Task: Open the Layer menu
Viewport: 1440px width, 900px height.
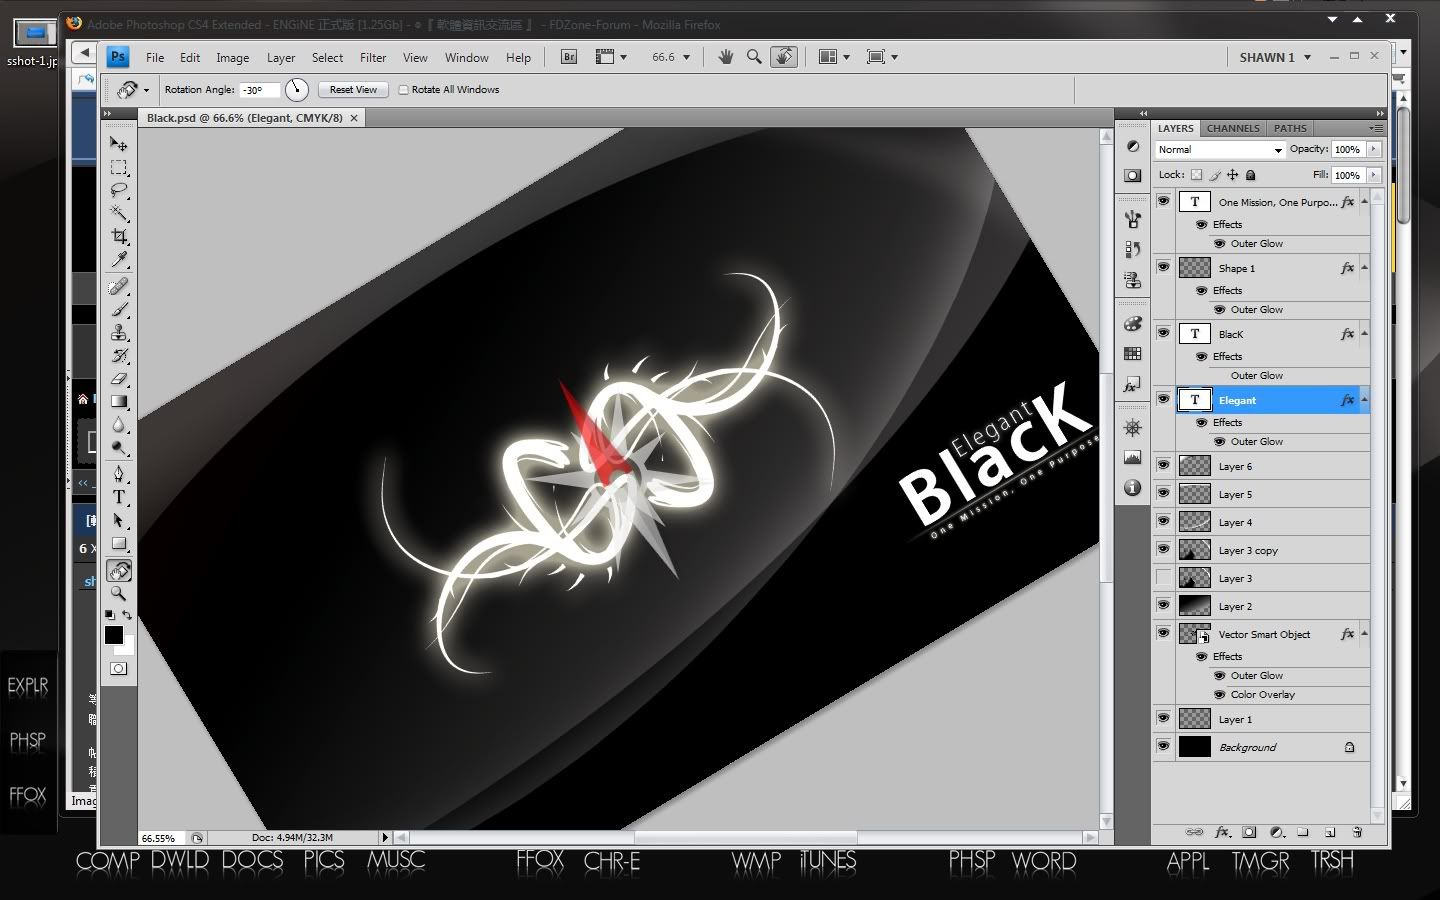Action: [281, 58]
